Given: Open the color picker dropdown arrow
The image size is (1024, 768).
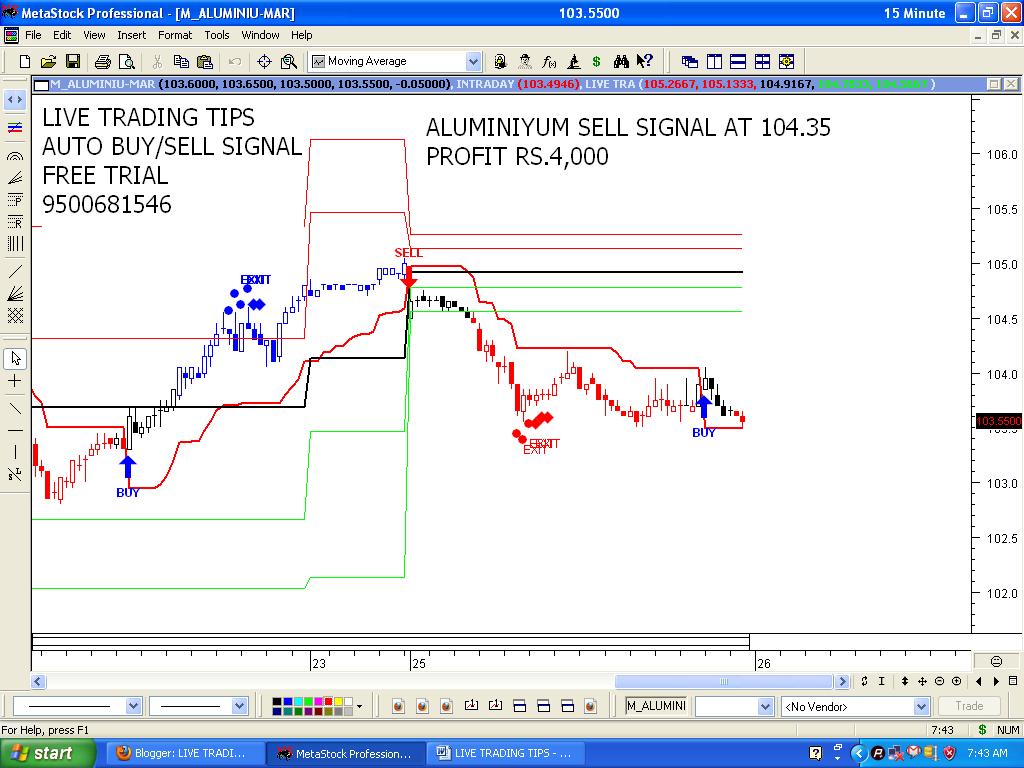Looking at the screenshot, I should pyautogui.click(x=360, y=706).
